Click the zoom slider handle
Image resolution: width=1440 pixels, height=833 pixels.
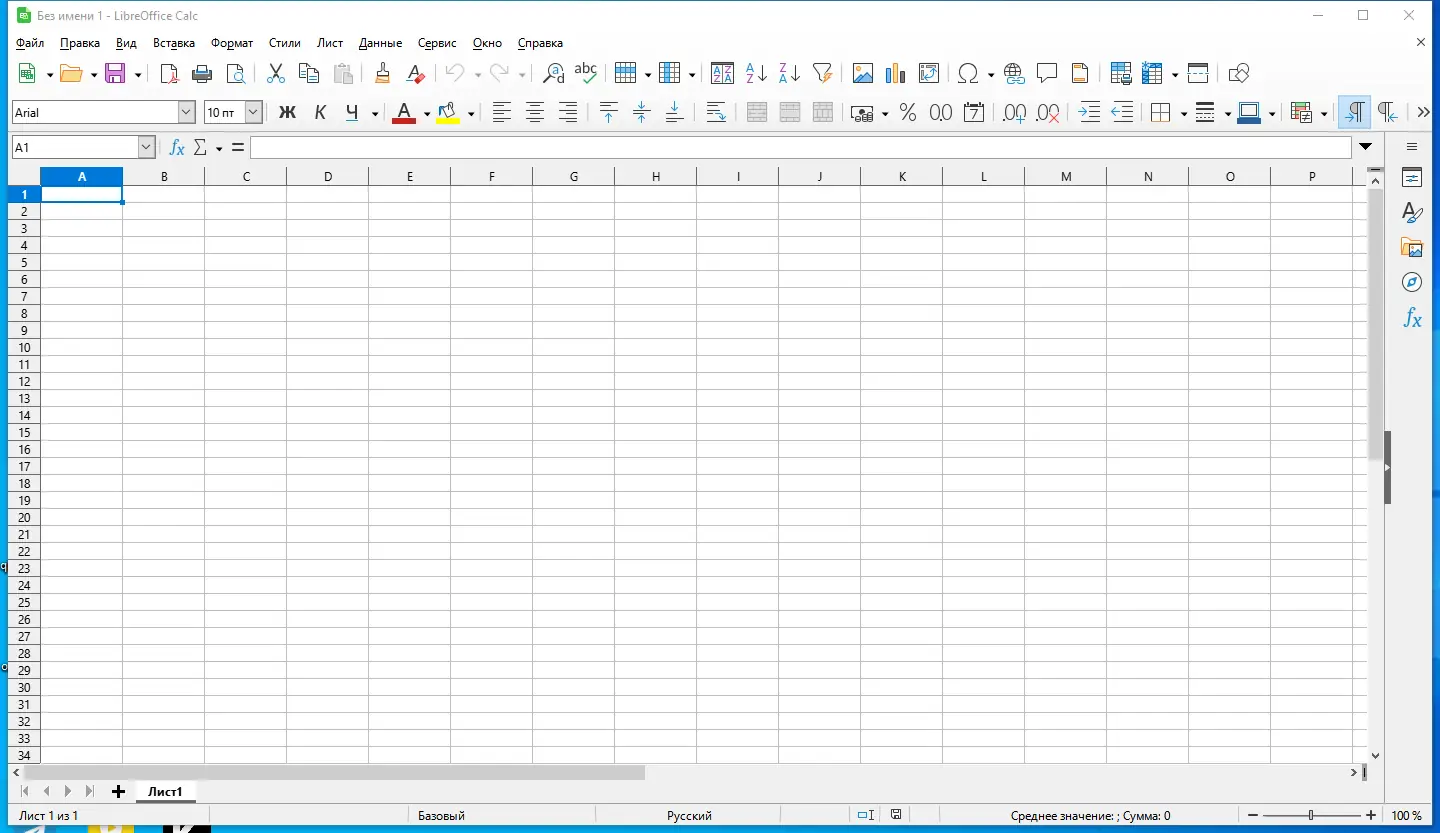[x=1311, y=815]
